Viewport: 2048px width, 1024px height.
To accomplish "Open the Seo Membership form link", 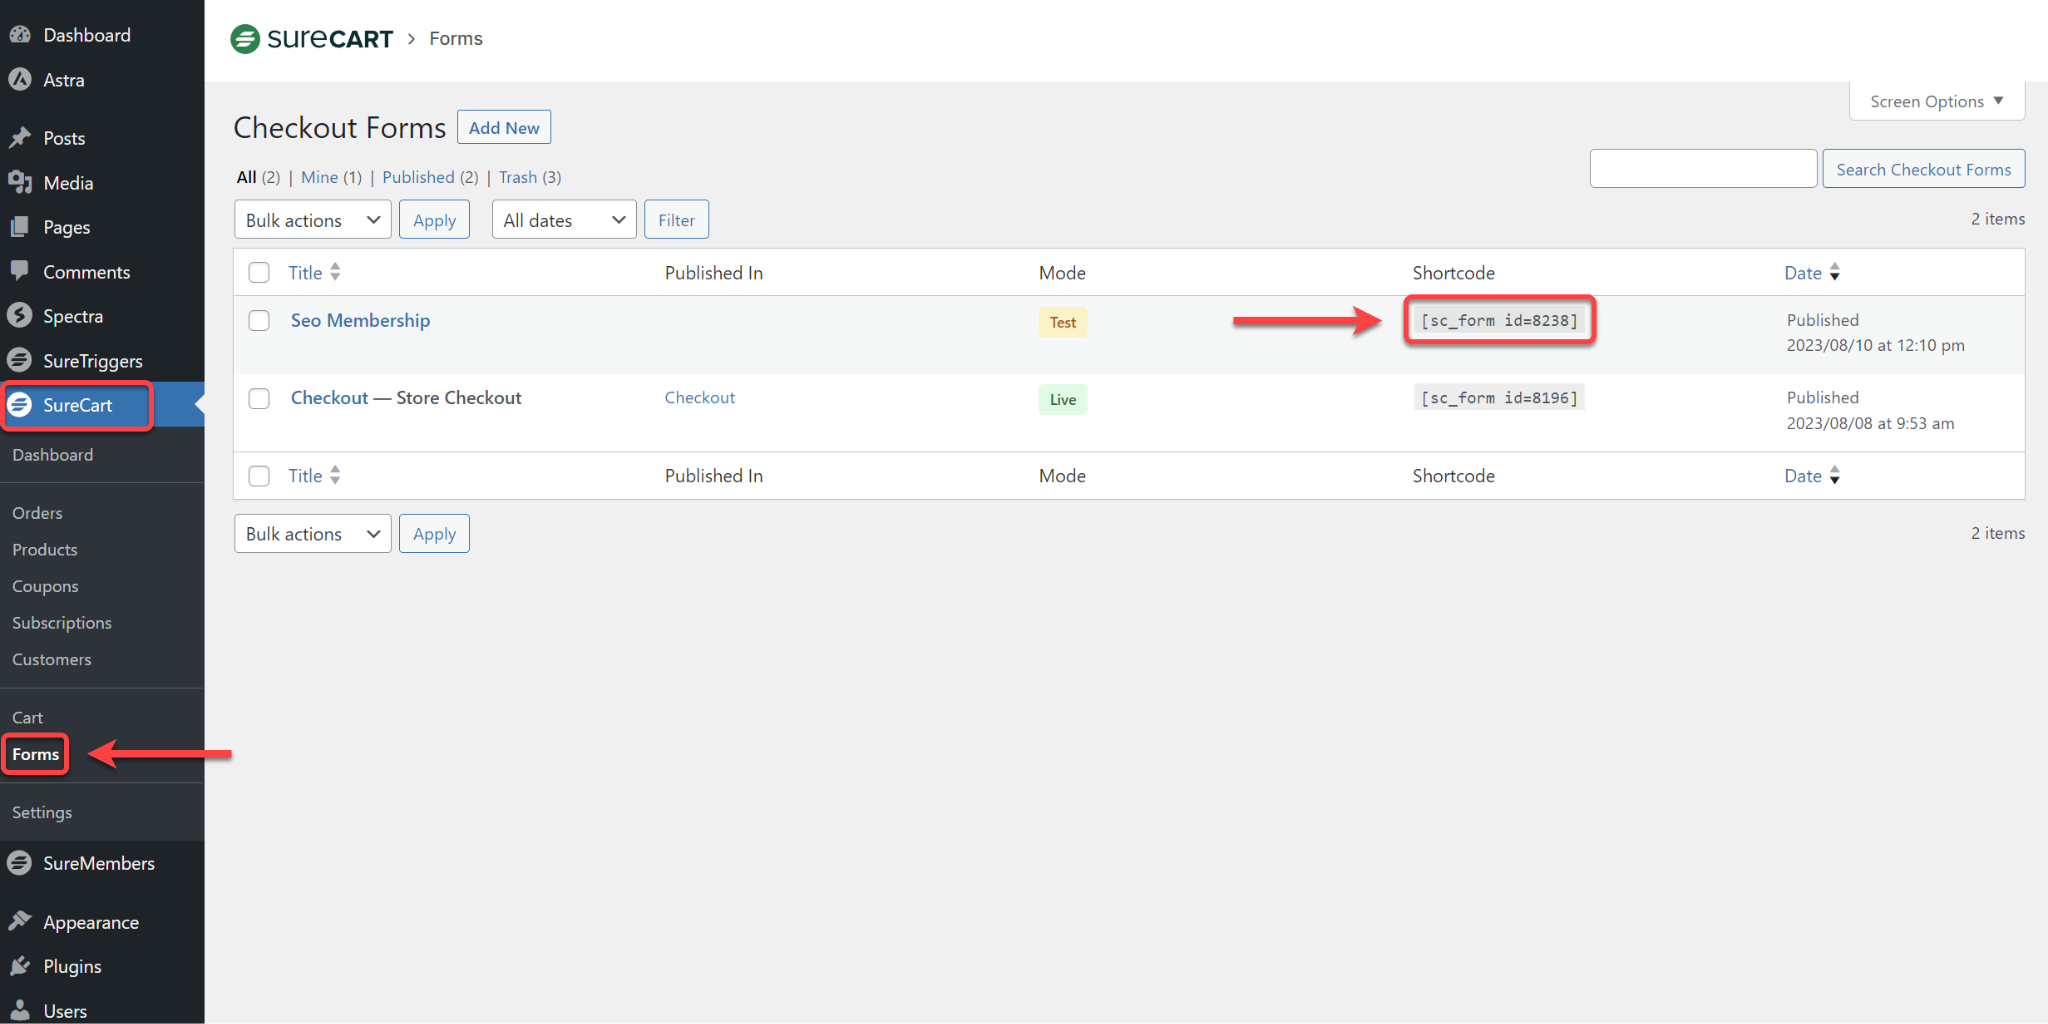I will (360, 321).
